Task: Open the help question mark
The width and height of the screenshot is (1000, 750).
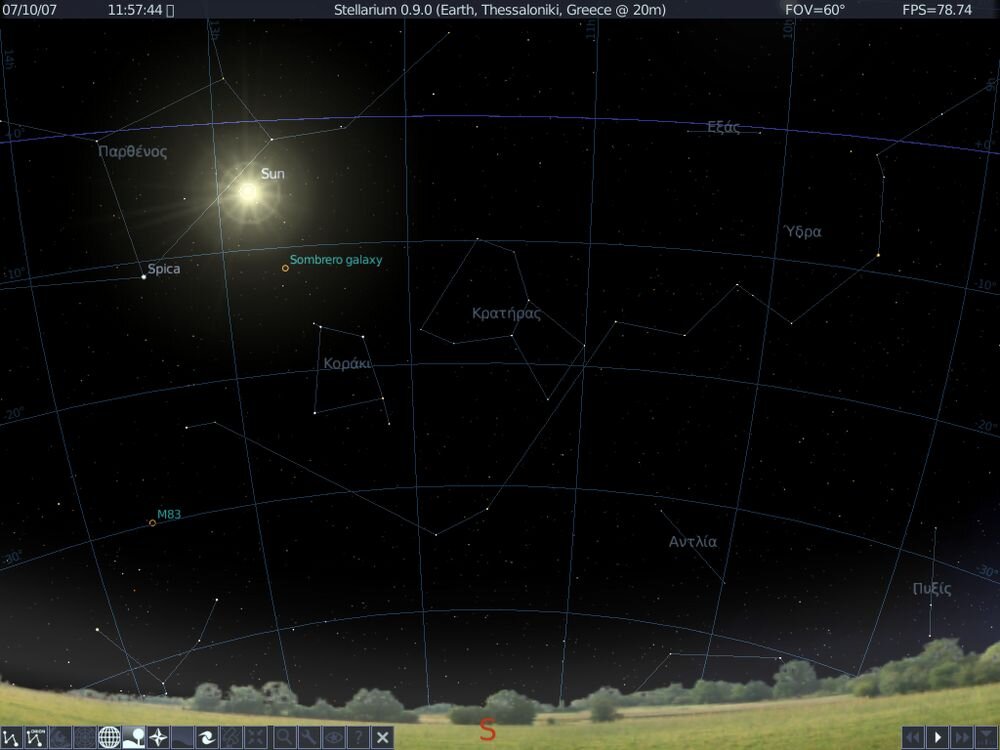Action: (x=358, y=738)
